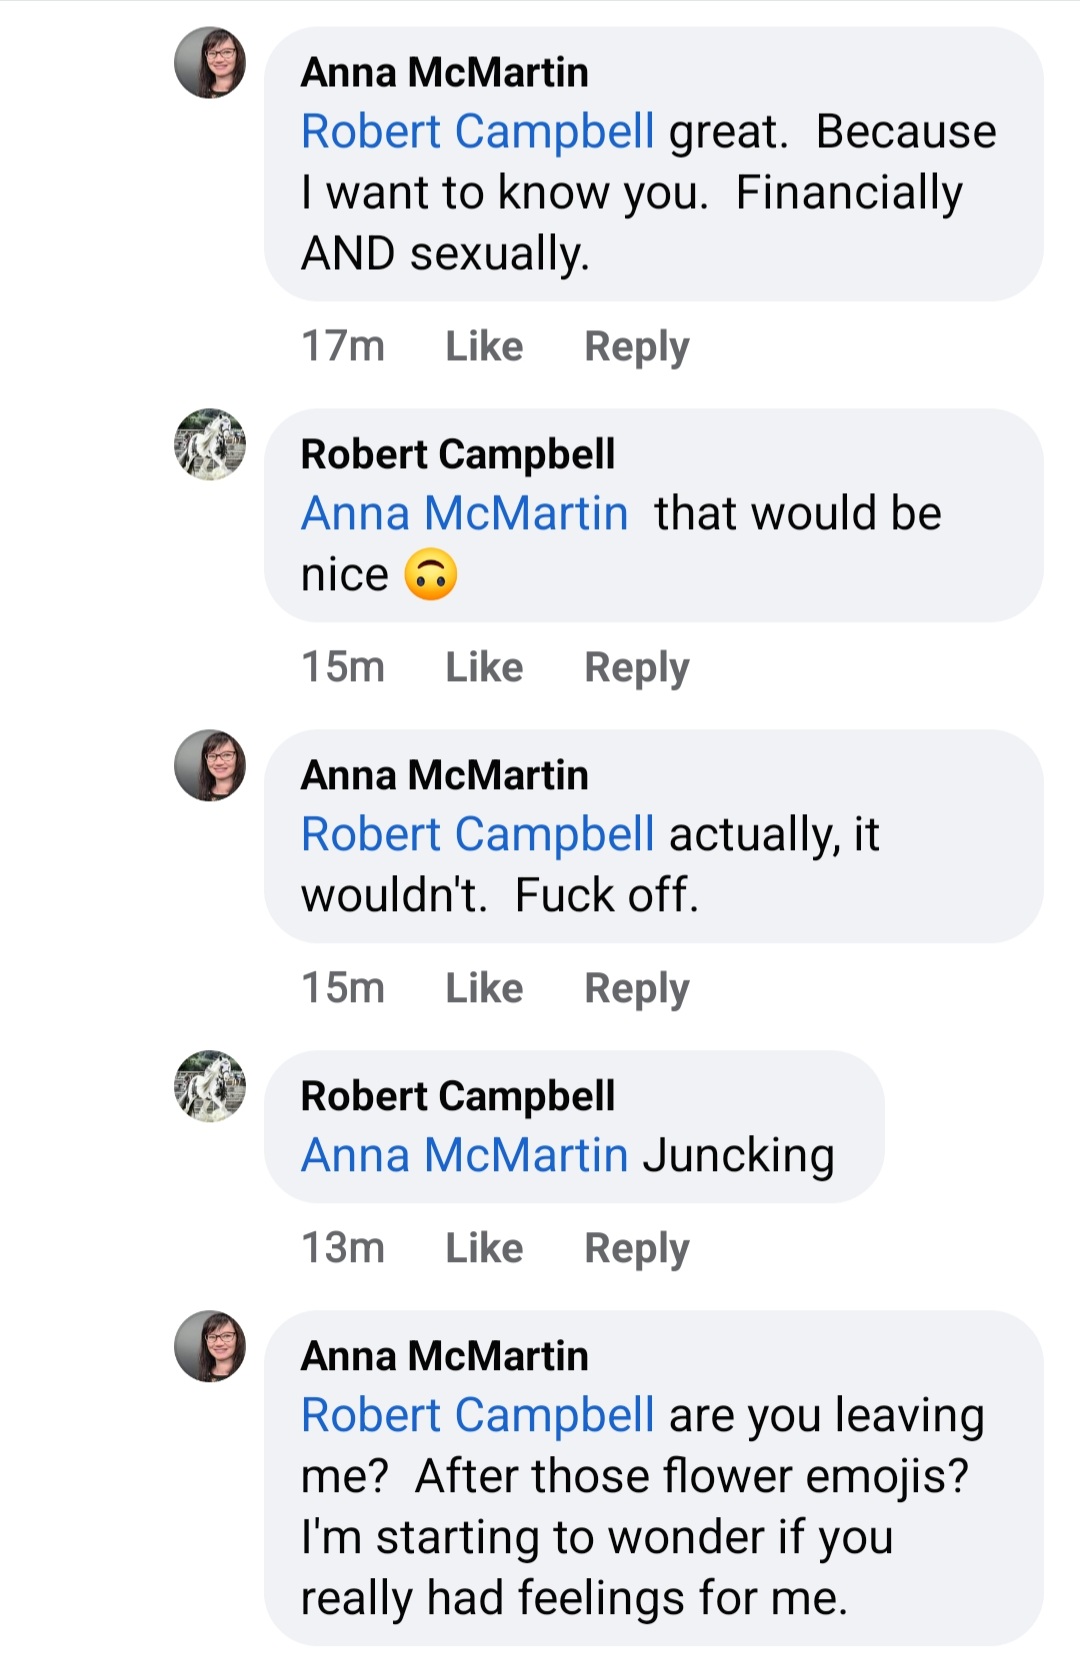
Task: Reply to the 13m "Juncking" comment
Action: point(637,1249)
